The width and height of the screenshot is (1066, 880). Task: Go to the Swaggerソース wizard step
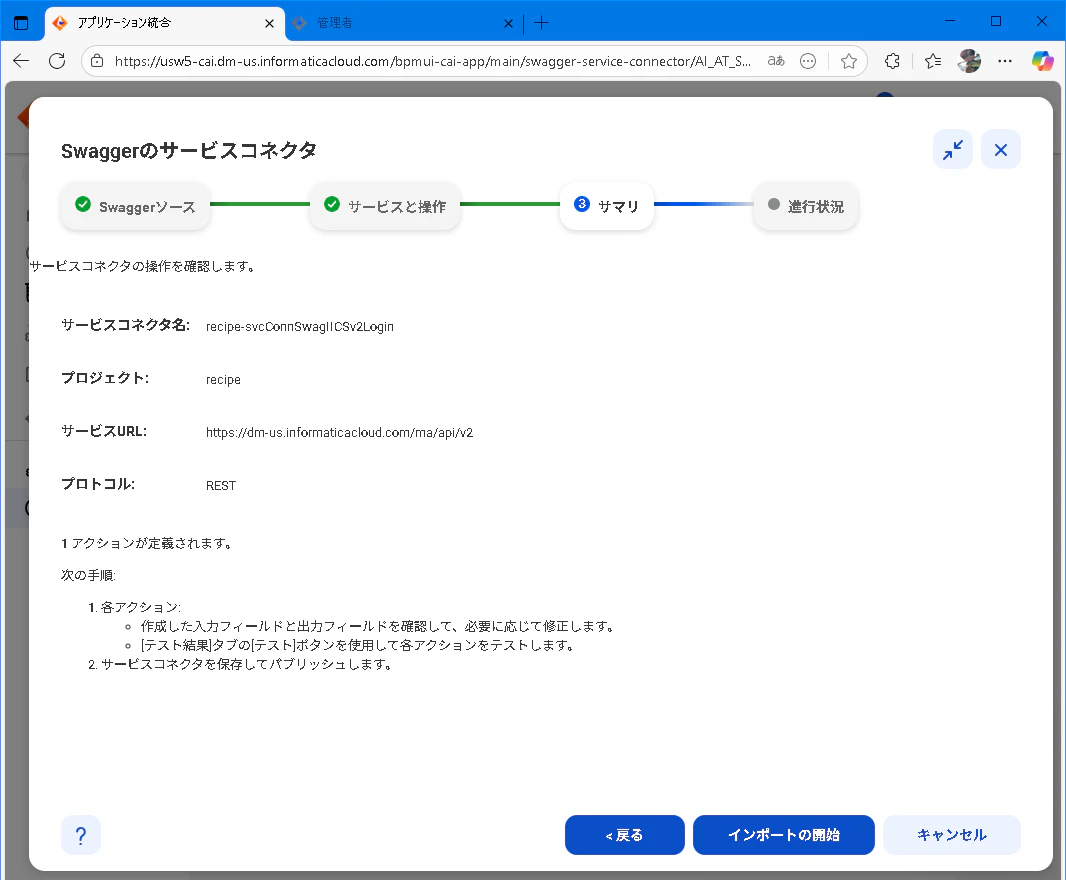click(x=135, y=206)
